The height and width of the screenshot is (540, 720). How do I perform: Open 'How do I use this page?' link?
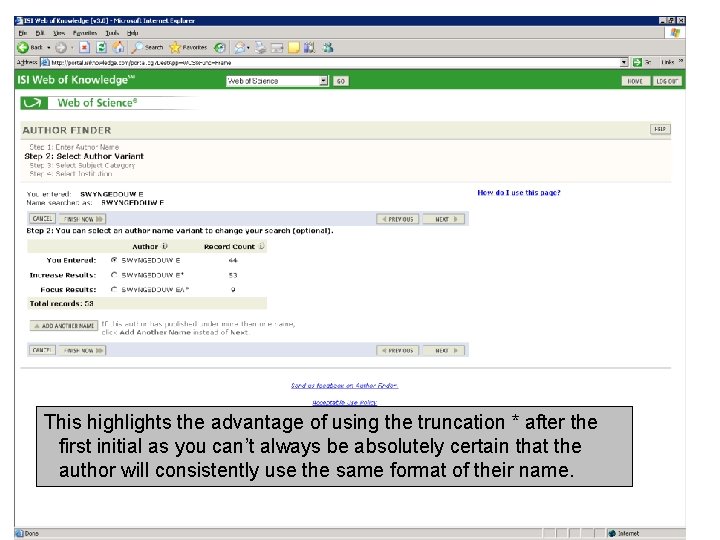tap(519, 193)
